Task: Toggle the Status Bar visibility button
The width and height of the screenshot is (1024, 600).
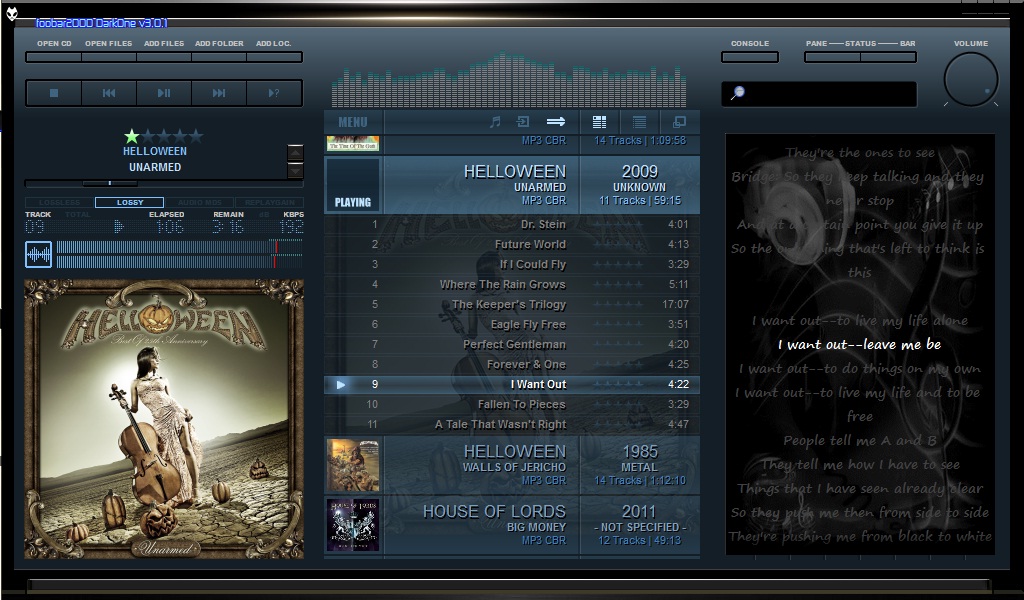Action: [x=888, y=57]
